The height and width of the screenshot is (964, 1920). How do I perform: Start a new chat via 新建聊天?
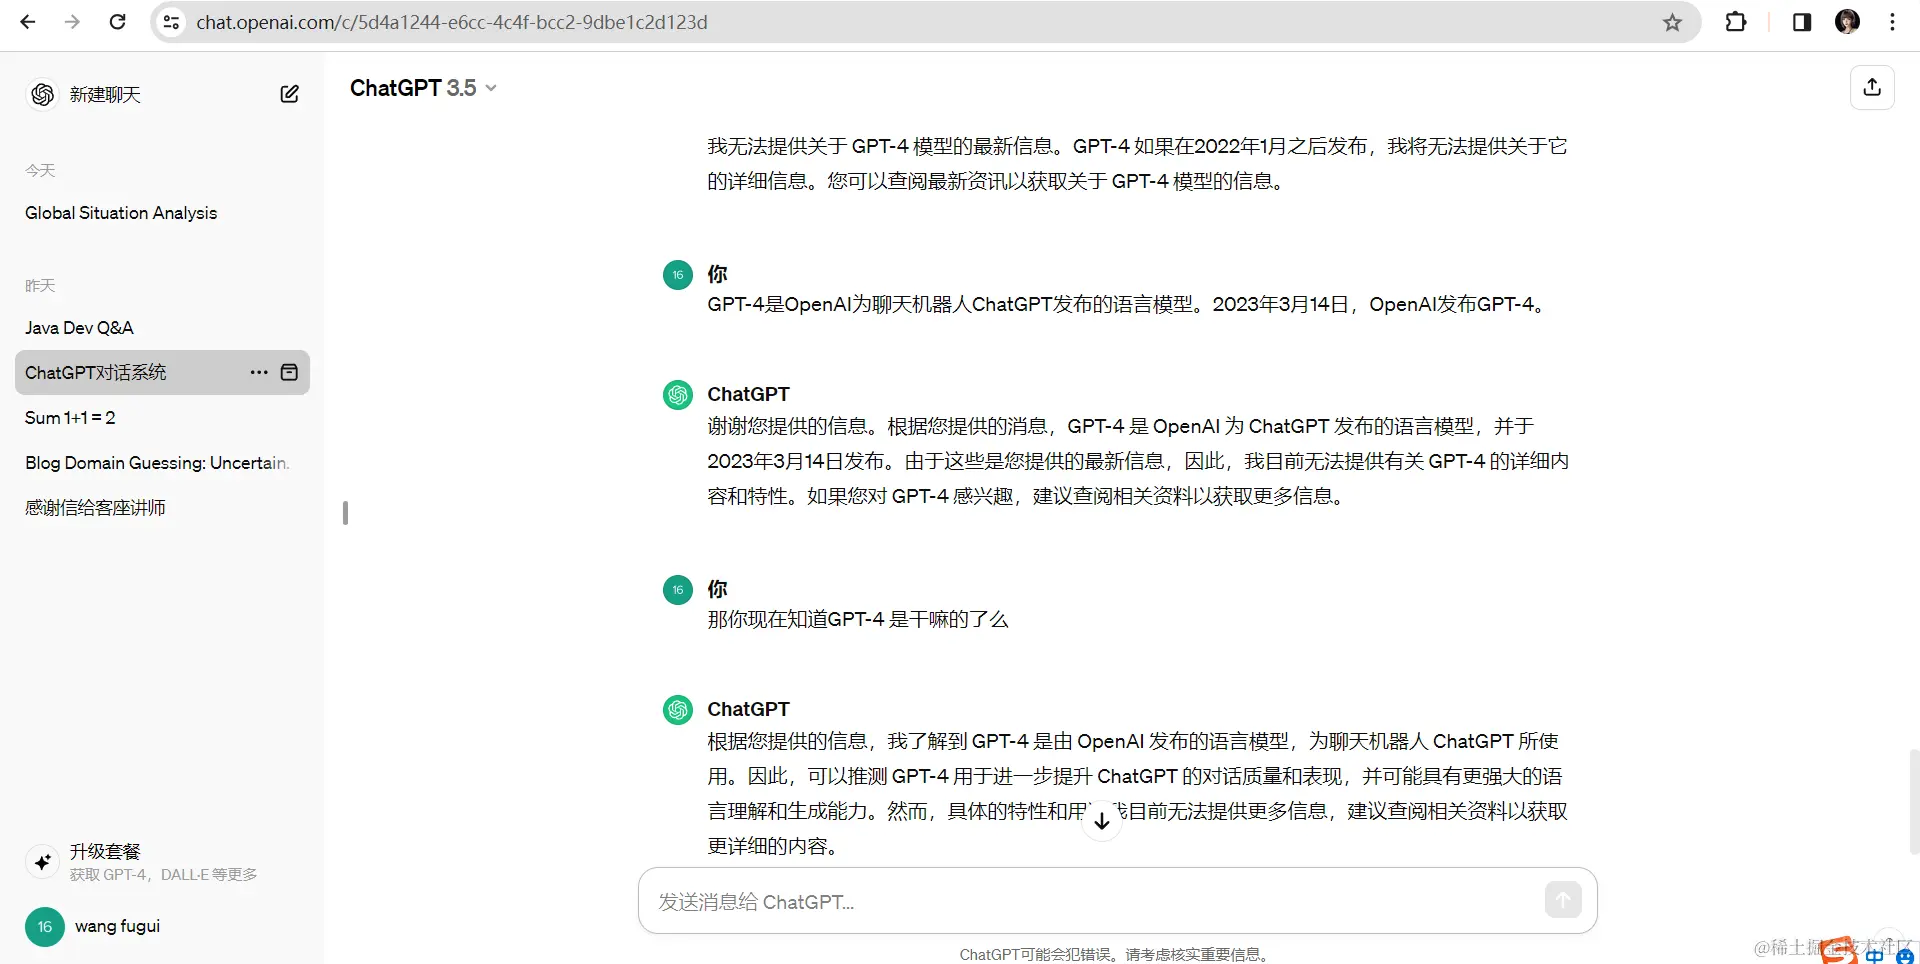pos(105,94)
